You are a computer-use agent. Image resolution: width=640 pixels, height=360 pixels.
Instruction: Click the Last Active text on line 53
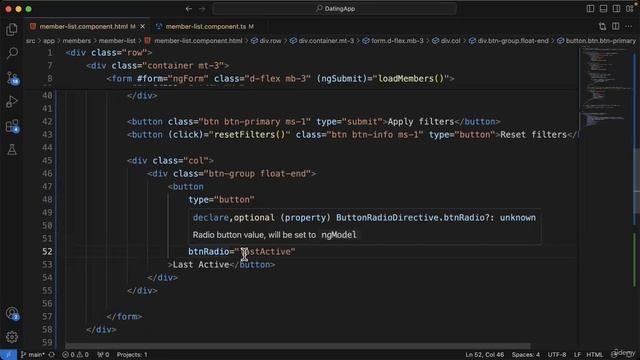click(201, 264)
